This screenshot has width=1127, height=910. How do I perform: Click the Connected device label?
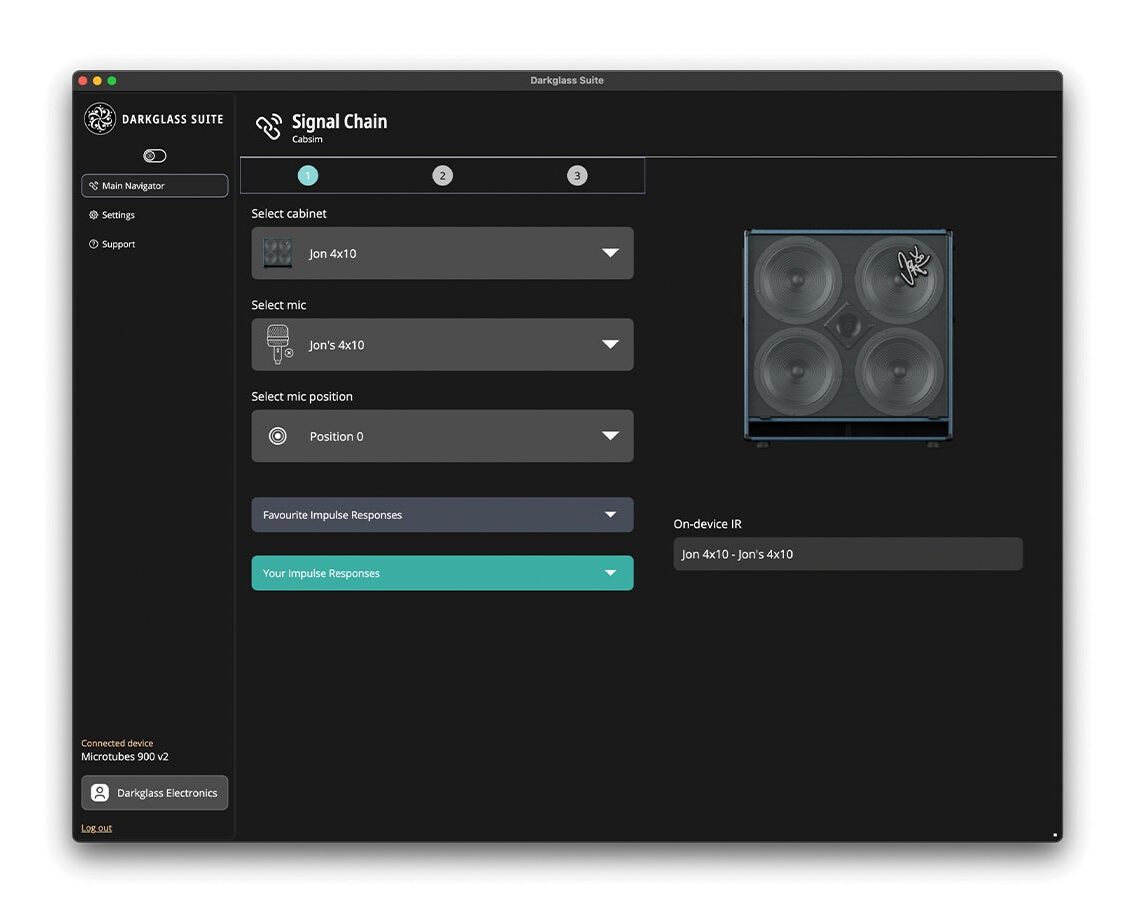point(117,743)
